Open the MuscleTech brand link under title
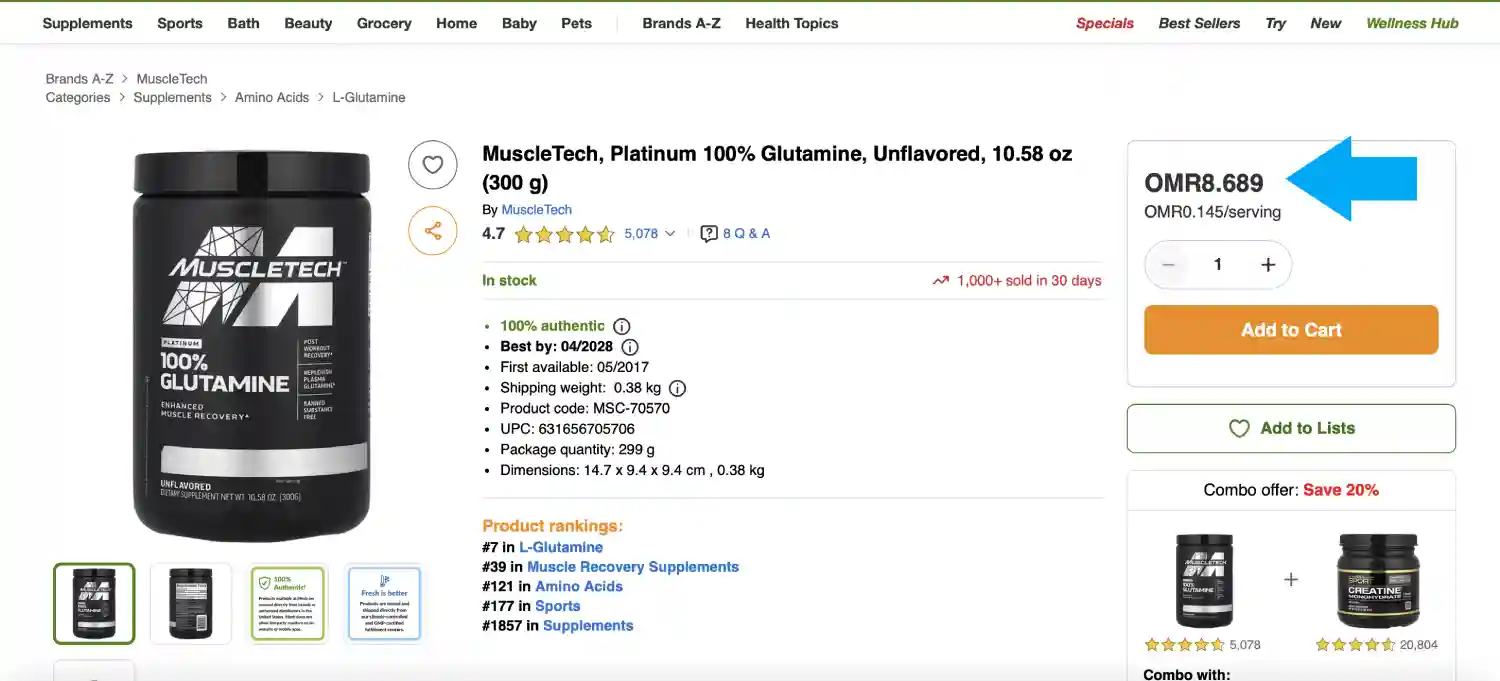This screenshot has width=1500, height=681. tap(536, 209)
